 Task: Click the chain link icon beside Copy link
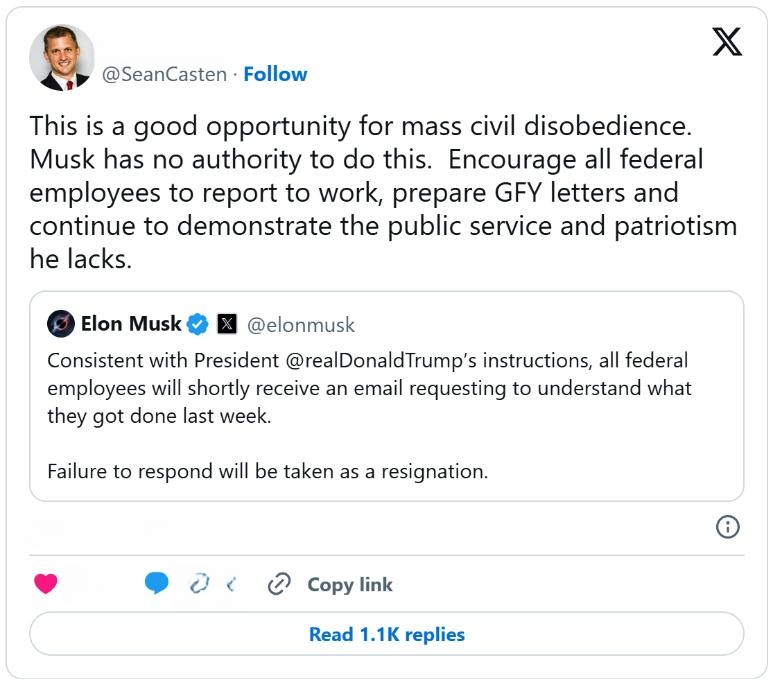[x=279, y=584]
